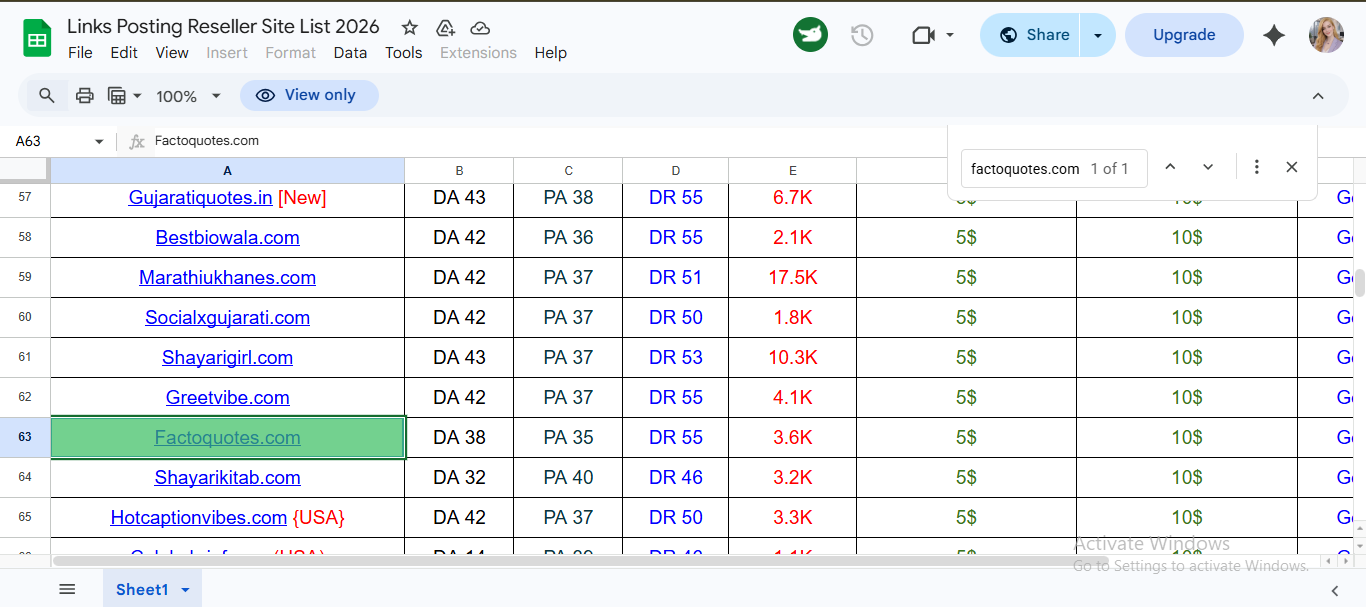Open the all sheets list icon
The width and height of the screenshot is (1366, 607).
click(x=67, y=589)
